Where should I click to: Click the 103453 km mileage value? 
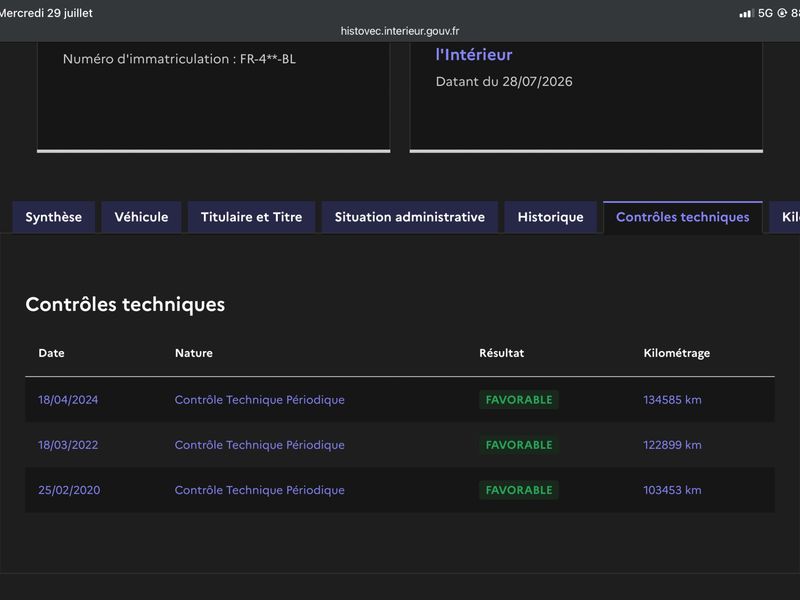point(672,490)
